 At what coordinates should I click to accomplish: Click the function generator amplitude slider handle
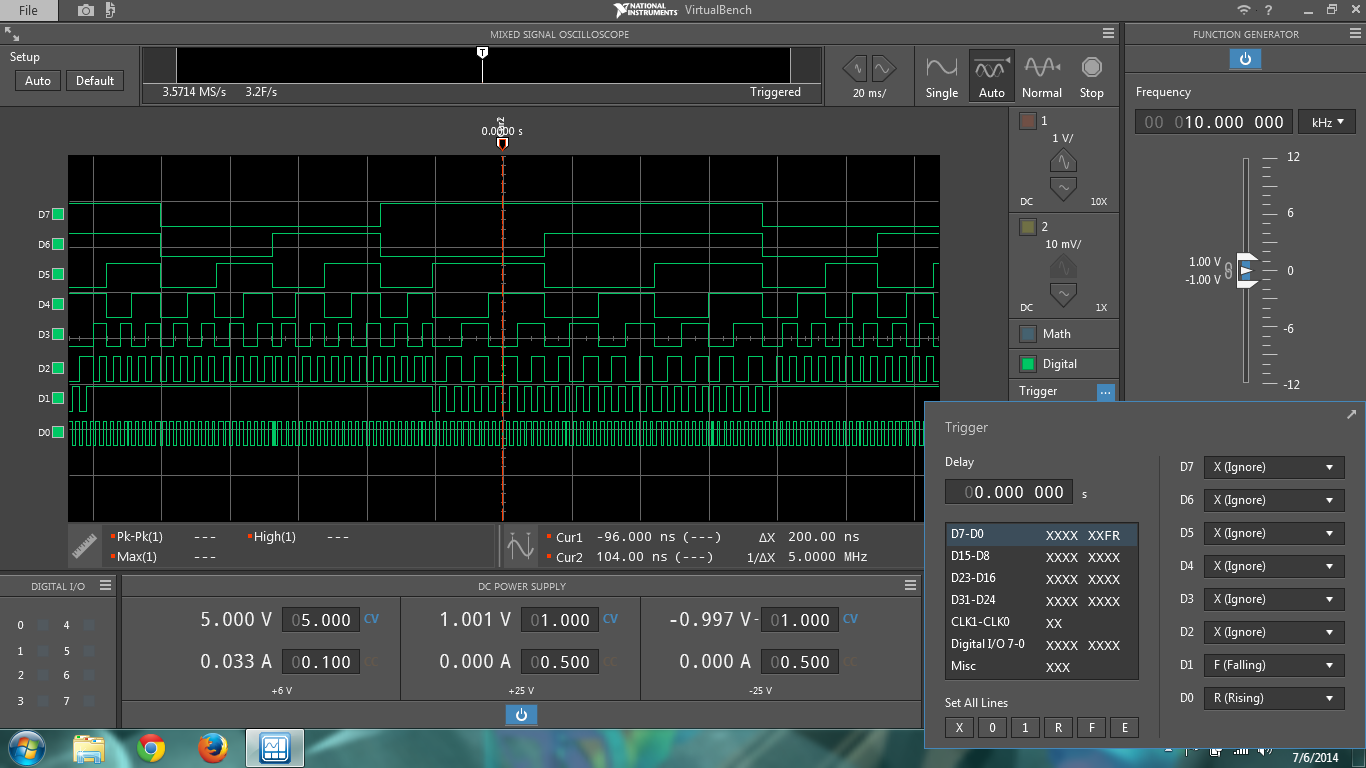coord(1246,270)
